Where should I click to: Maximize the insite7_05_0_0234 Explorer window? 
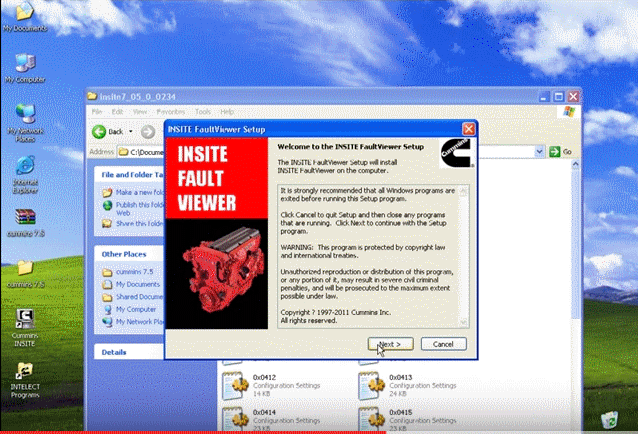click(x=559, y=97)
